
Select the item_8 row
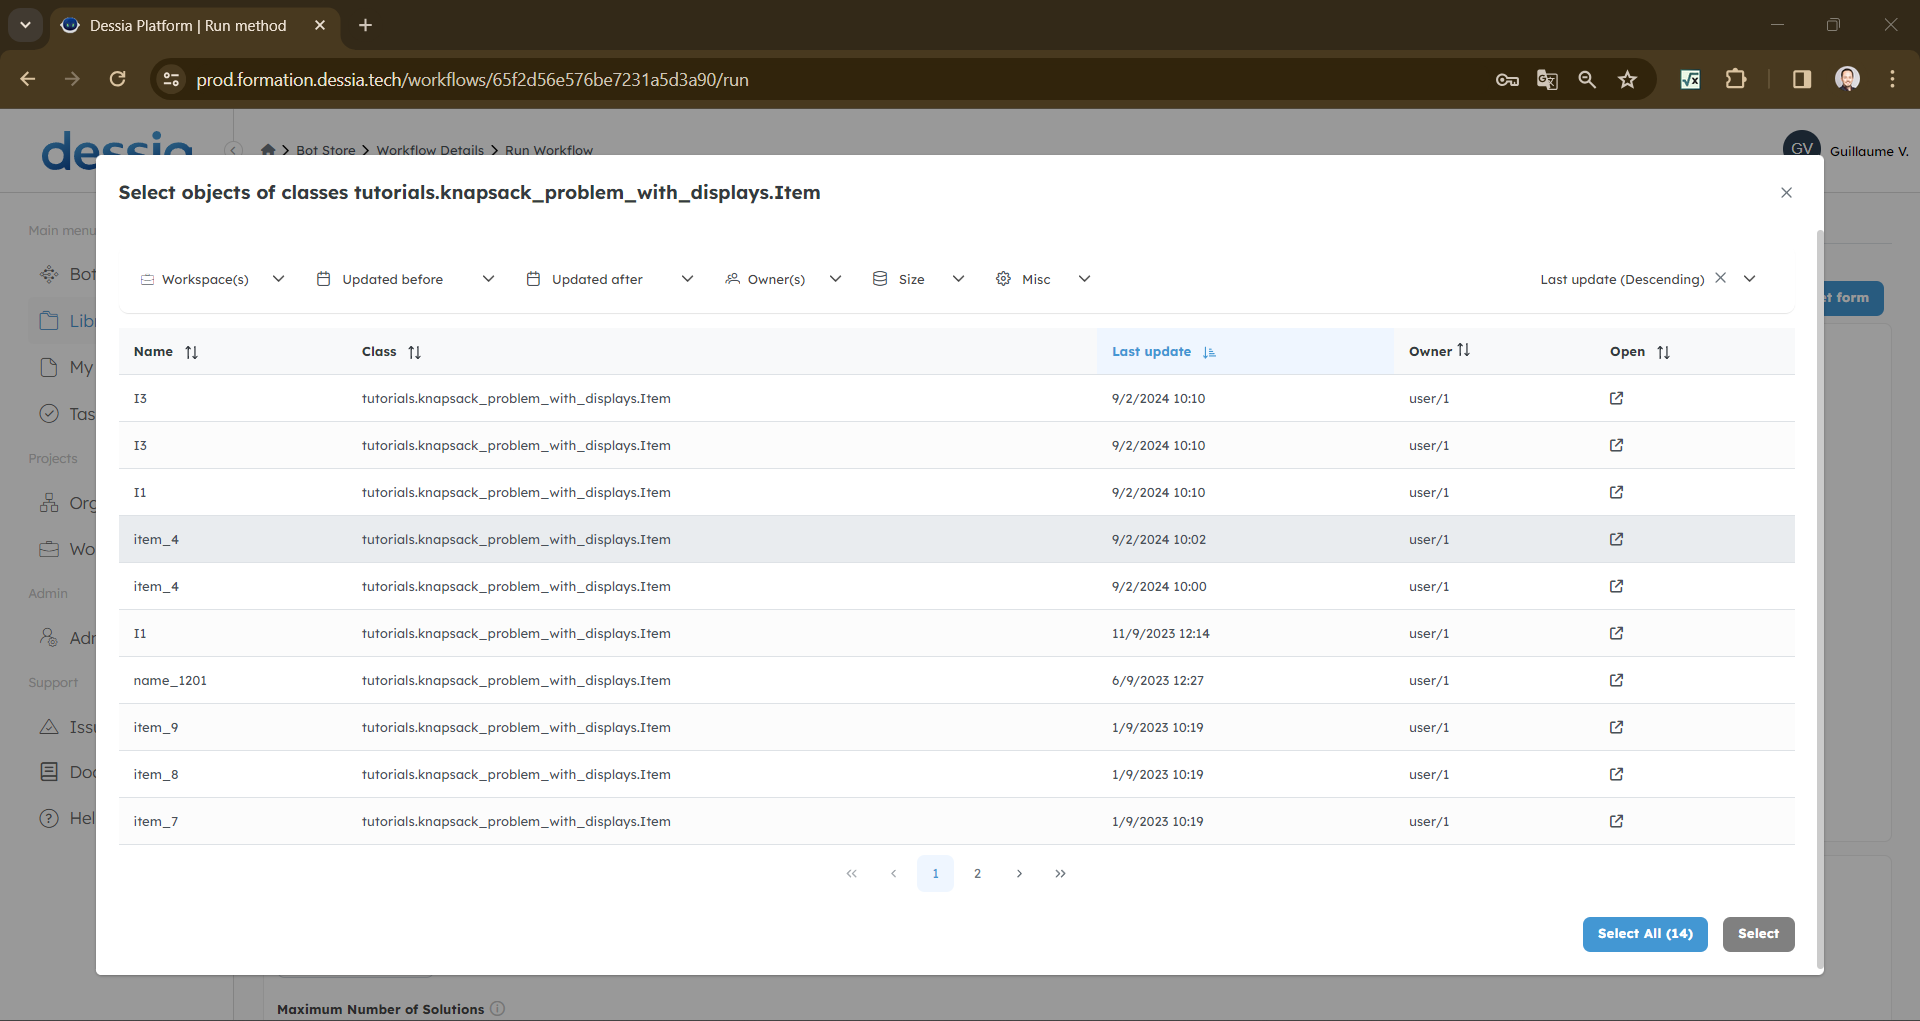[x=956, y=774]
